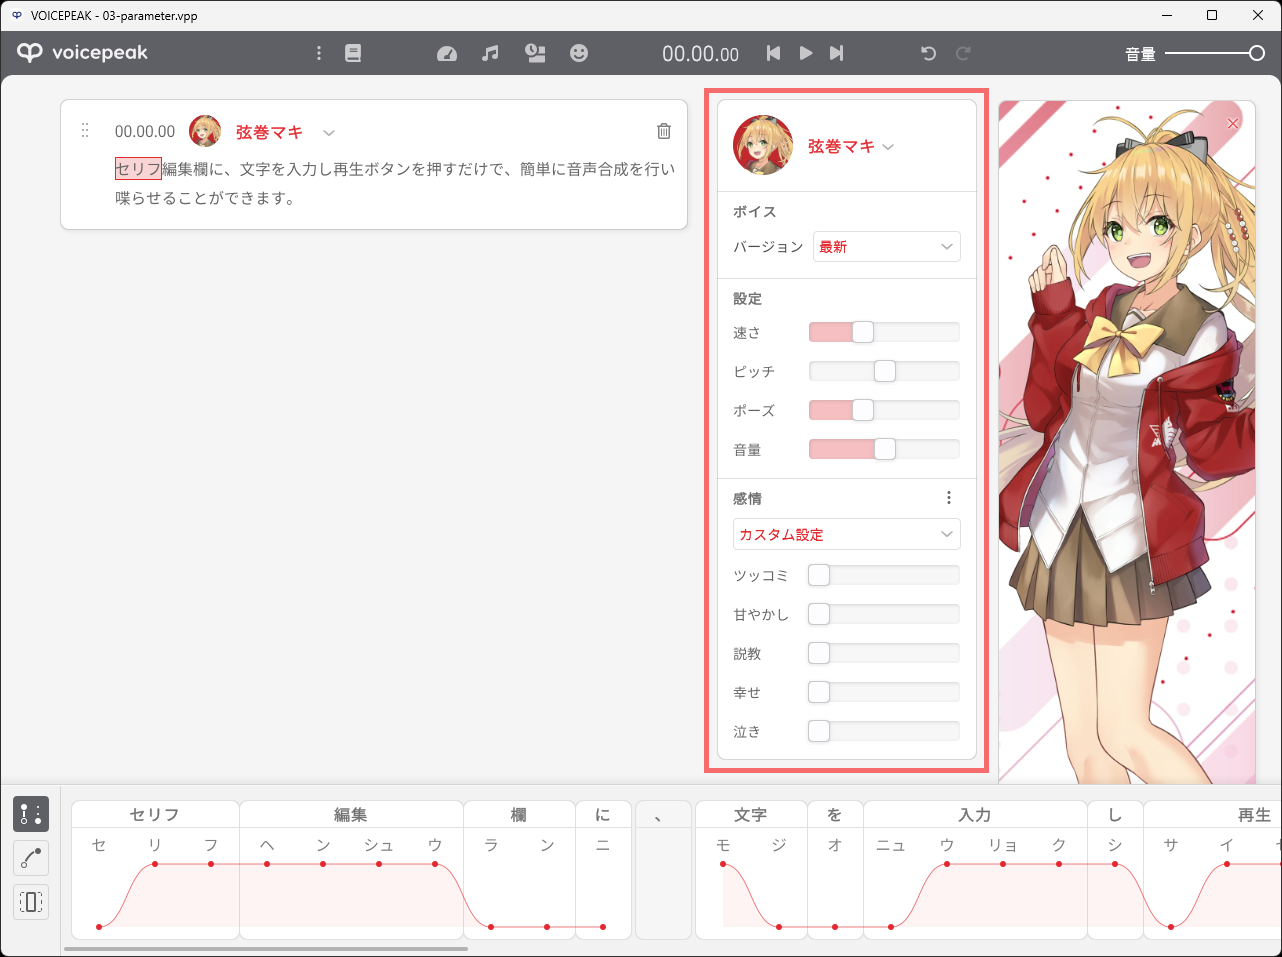Click the undo arrow icon
This screenshot has width=1282, height=957.
click(x=928, y=53)
